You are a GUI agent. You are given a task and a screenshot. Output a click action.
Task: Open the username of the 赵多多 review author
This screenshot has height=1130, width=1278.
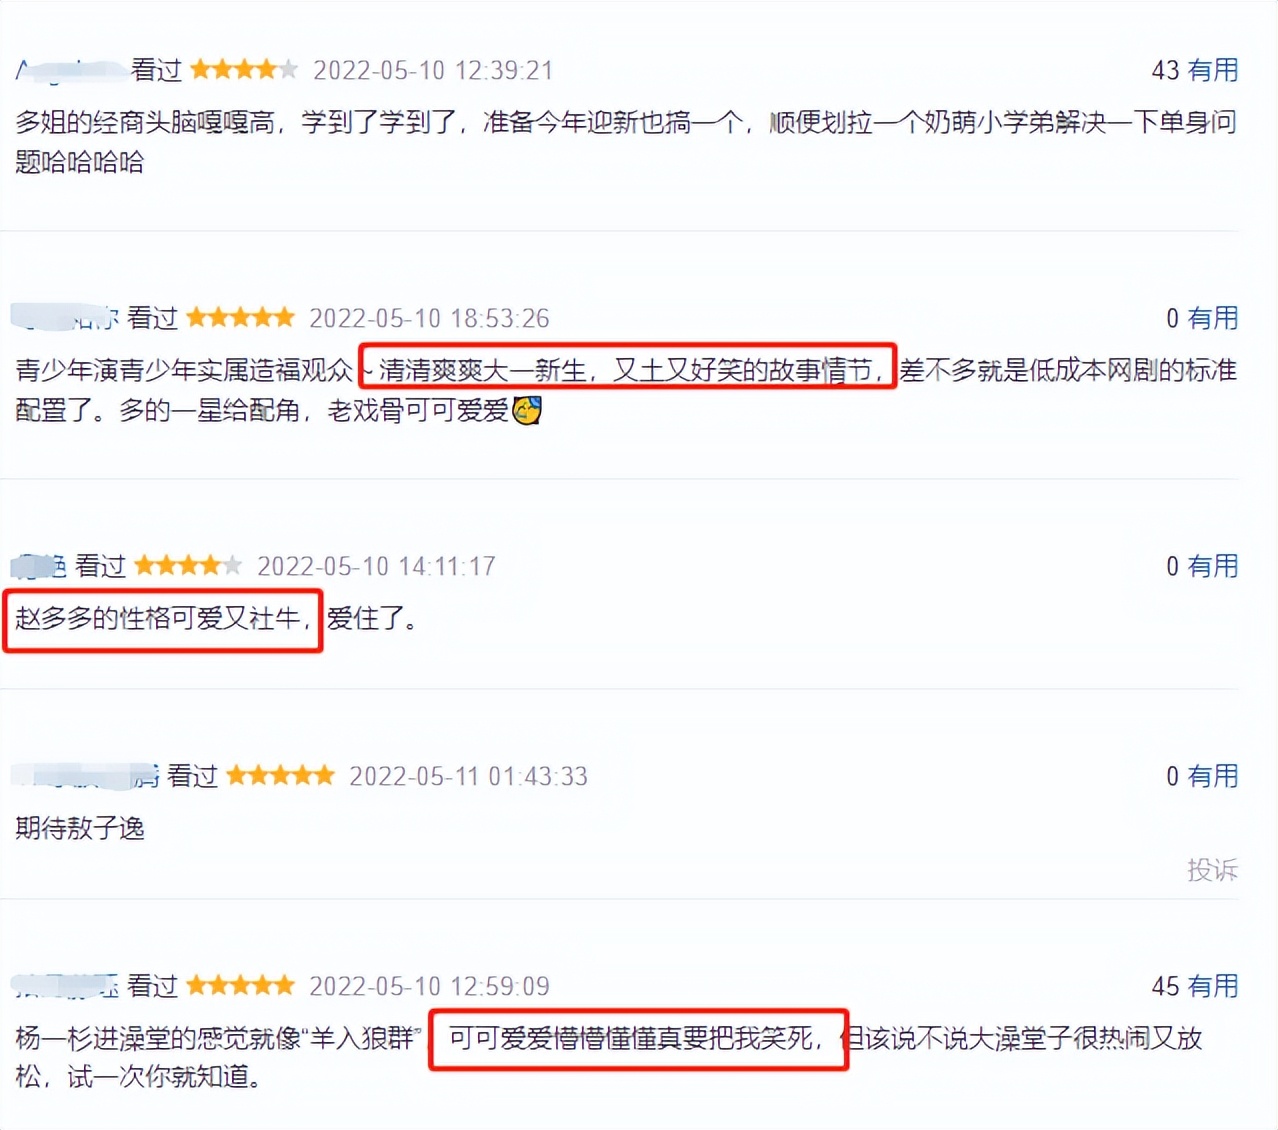39,566
